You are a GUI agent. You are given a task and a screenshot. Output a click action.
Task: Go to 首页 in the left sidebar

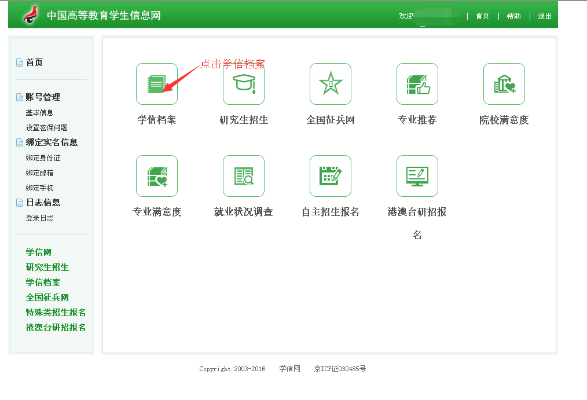[34, 62]
